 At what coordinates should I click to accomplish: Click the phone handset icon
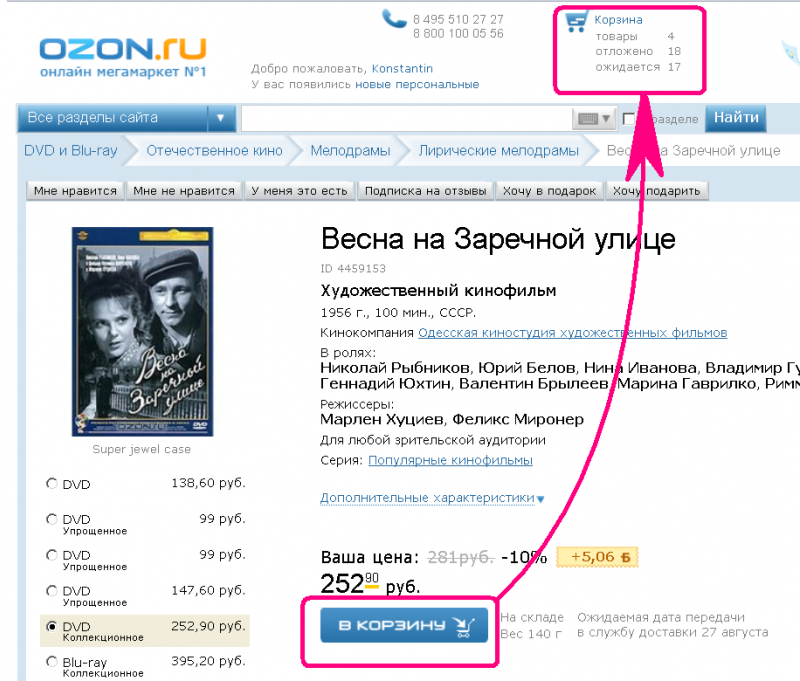point(394,19)
